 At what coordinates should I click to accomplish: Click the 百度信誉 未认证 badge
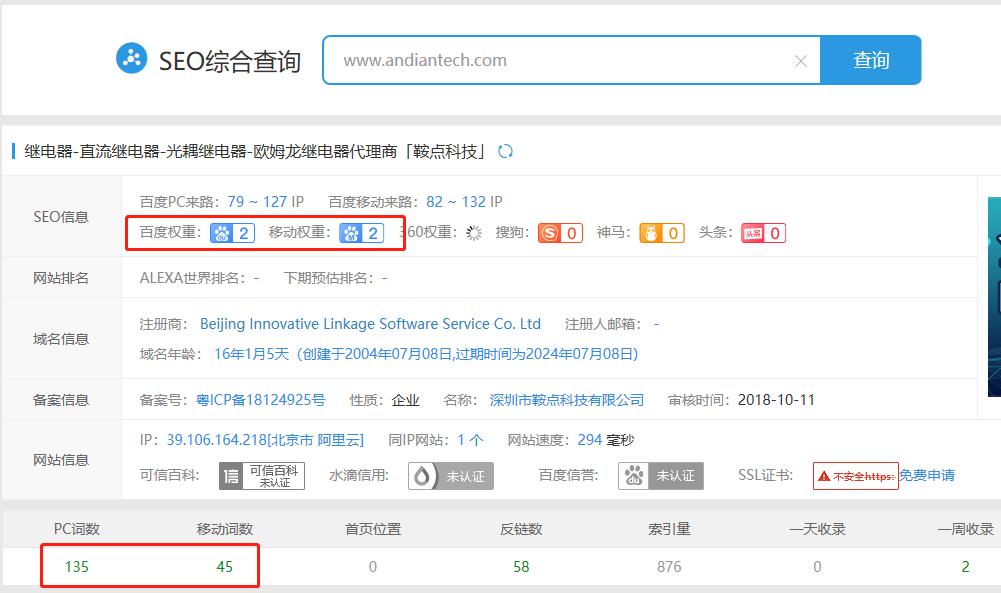coord(661,476)
